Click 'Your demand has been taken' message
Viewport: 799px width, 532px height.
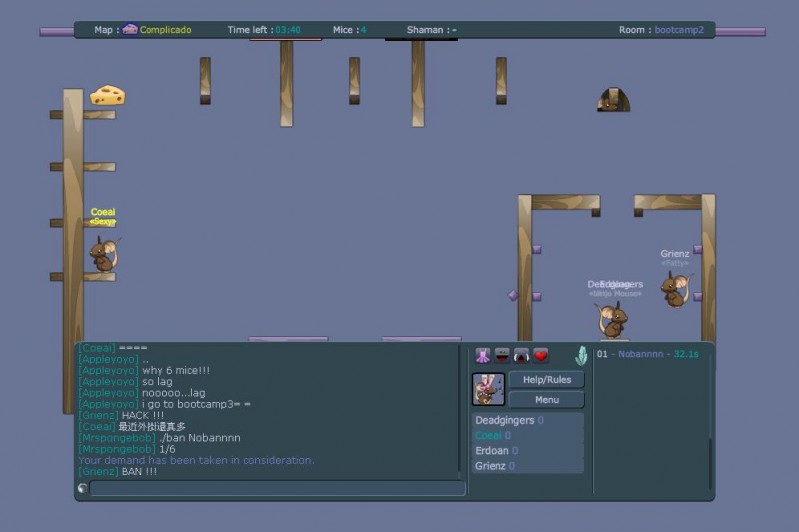[196, 460]
